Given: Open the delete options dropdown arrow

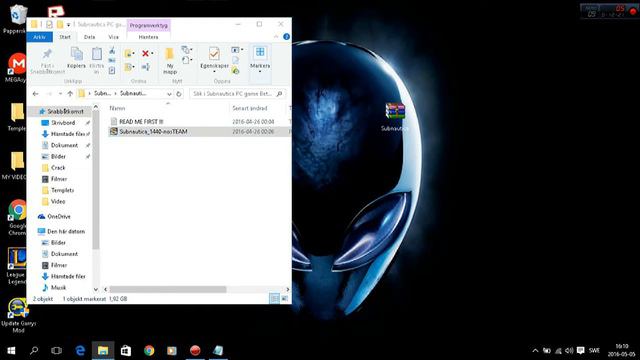Looking at the screenshot, I should [x=153, y=53].
